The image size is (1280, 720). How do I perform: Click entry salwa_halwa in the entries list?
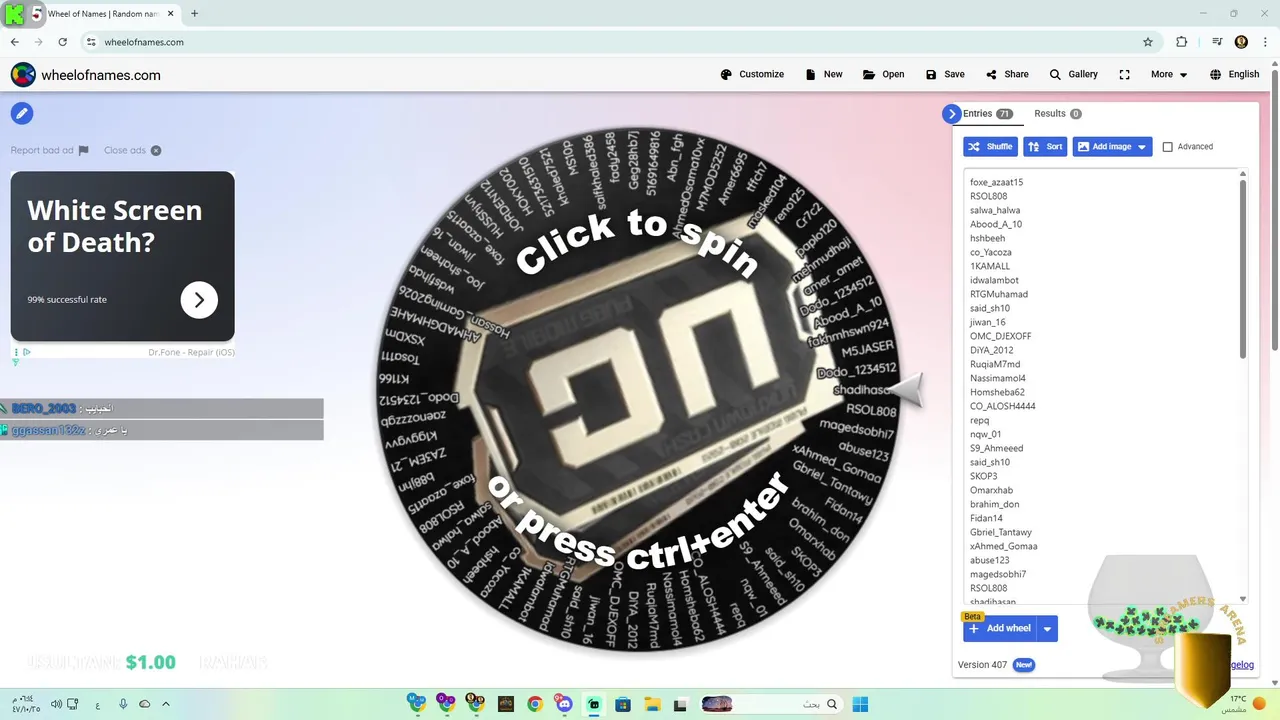(995, 210)
